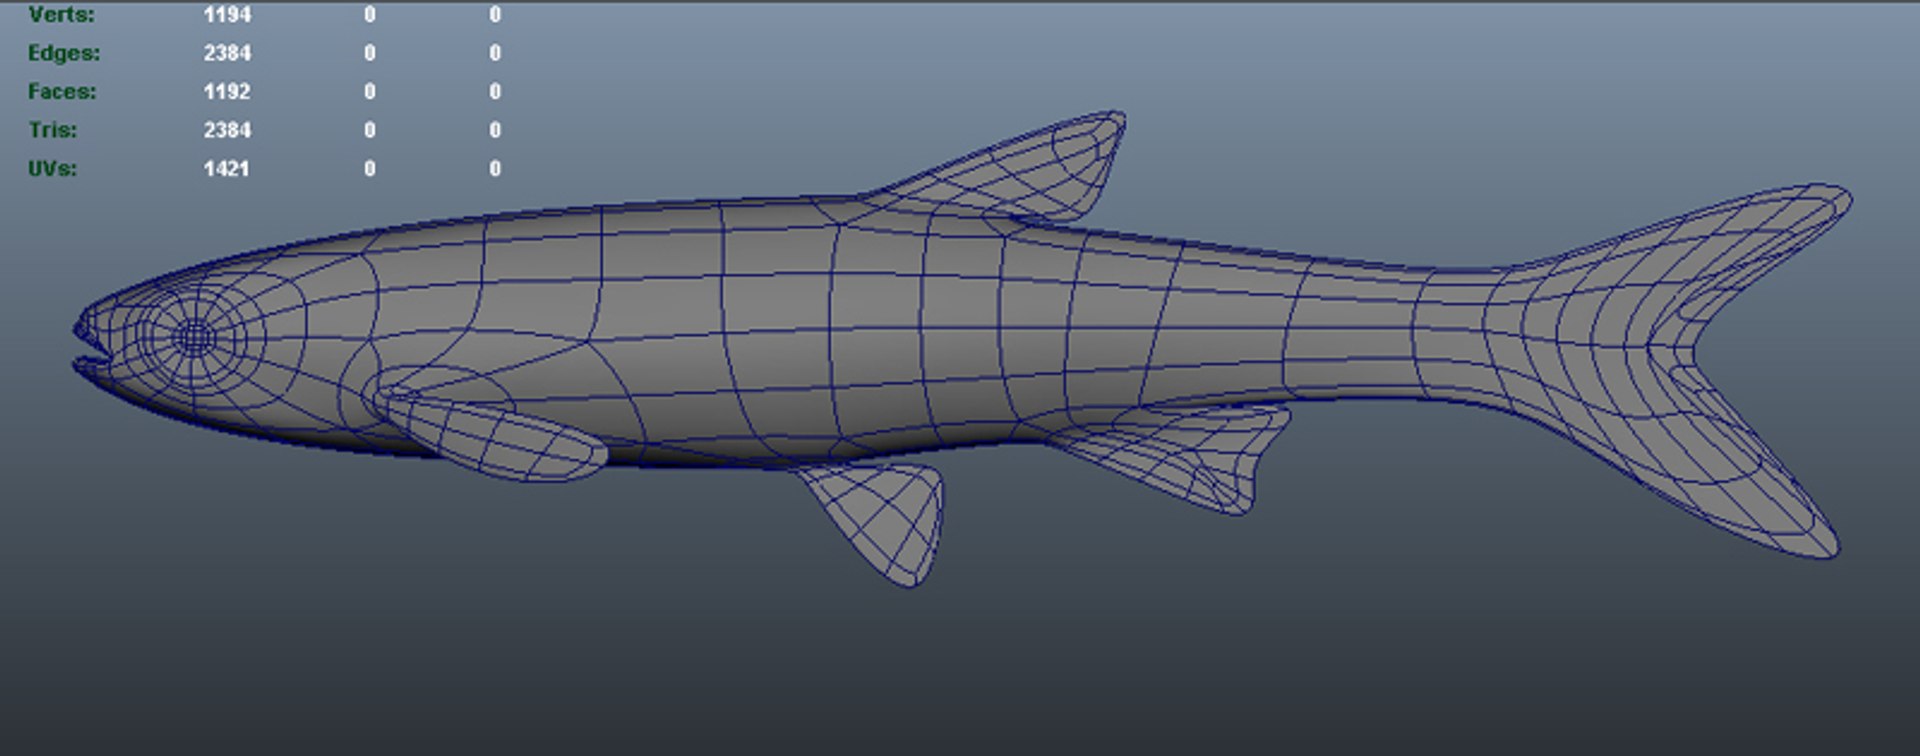This screenshot has height=756, width=1920.
Task: Click the Verts count value 1194
Action: [x=227, y=15]
